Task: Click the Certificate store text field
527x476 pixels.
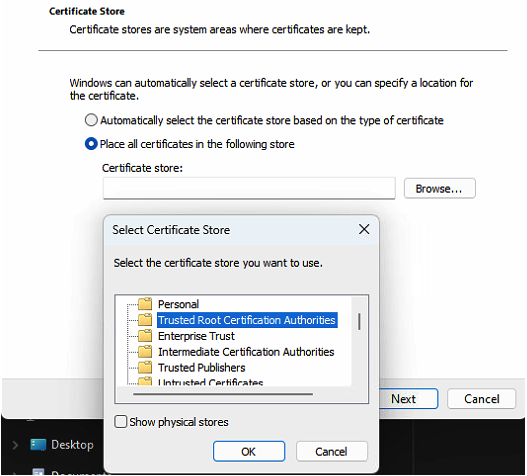Action: click(249, 188)
